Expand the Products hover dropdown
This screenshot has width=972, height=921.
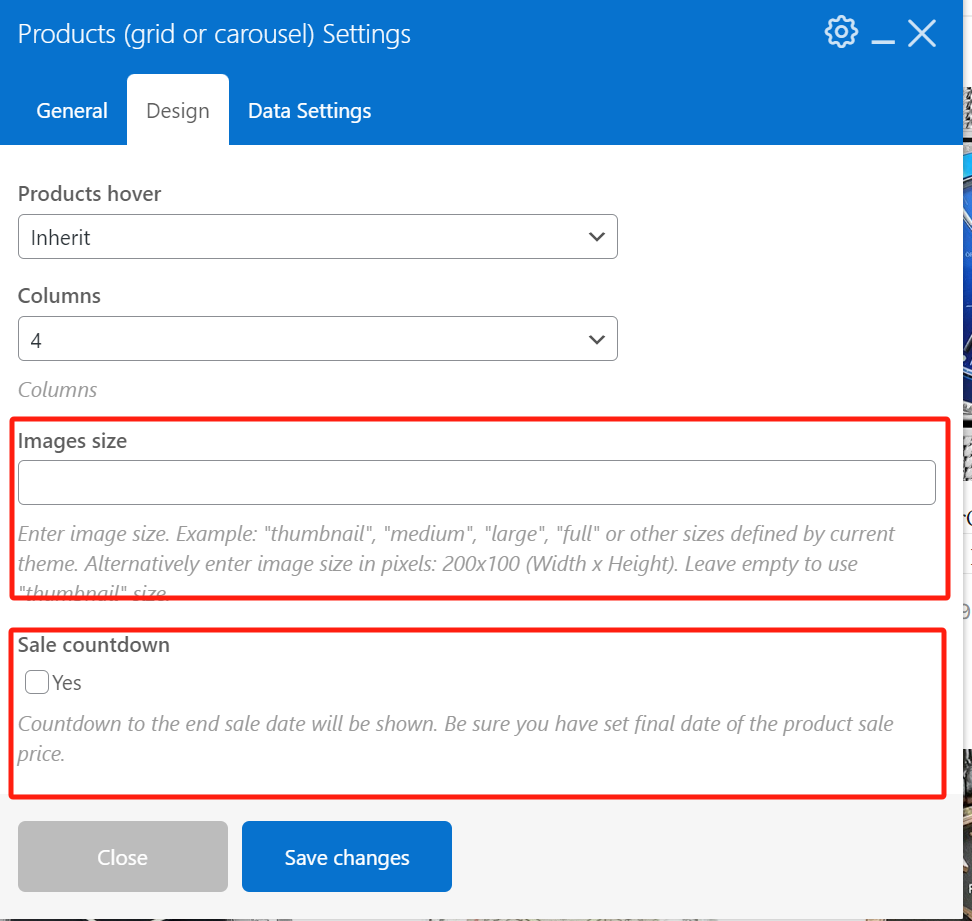[317, 237]
